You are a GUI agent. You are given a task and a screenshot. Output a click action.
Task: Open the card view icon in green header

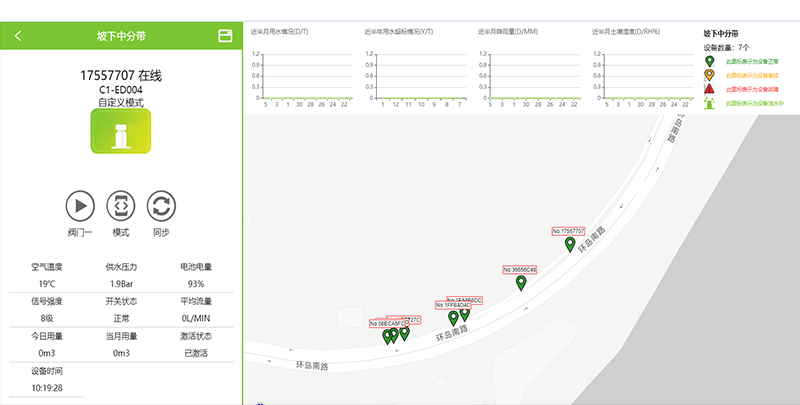225,36
